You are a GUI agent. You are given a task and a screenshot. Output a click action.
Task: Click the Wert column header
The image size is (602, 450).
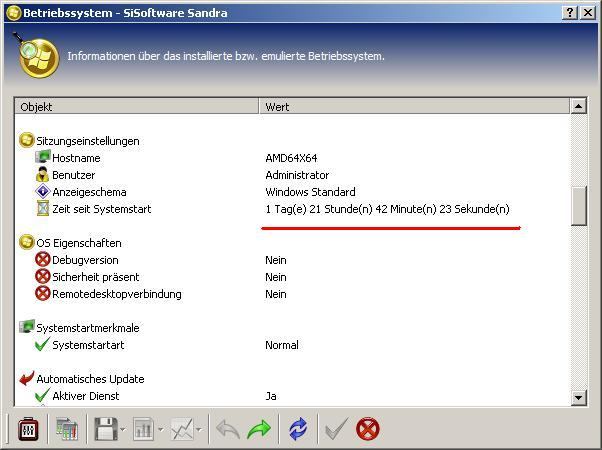click(414, 107)
